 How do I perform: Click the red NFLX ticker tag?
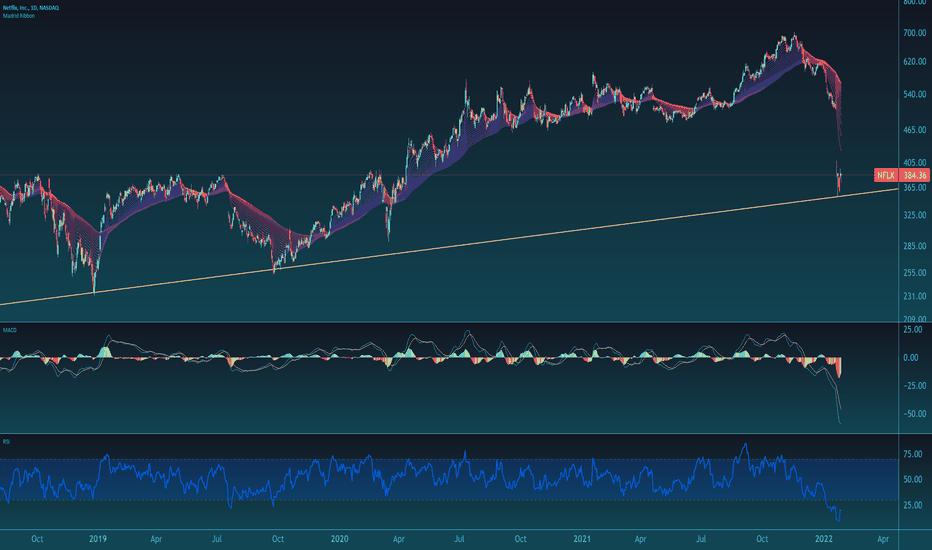click(886, 175)
